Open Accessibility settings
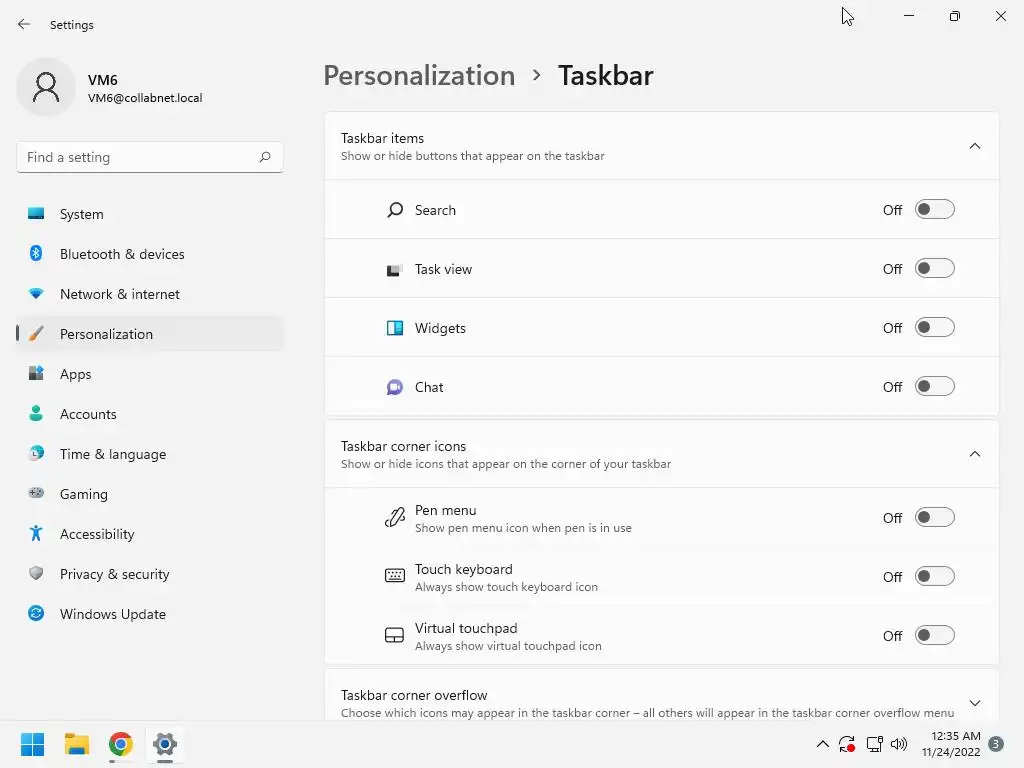Image resolution: width=1024 pixels, height=768 pixels. [x=150, y=534]
